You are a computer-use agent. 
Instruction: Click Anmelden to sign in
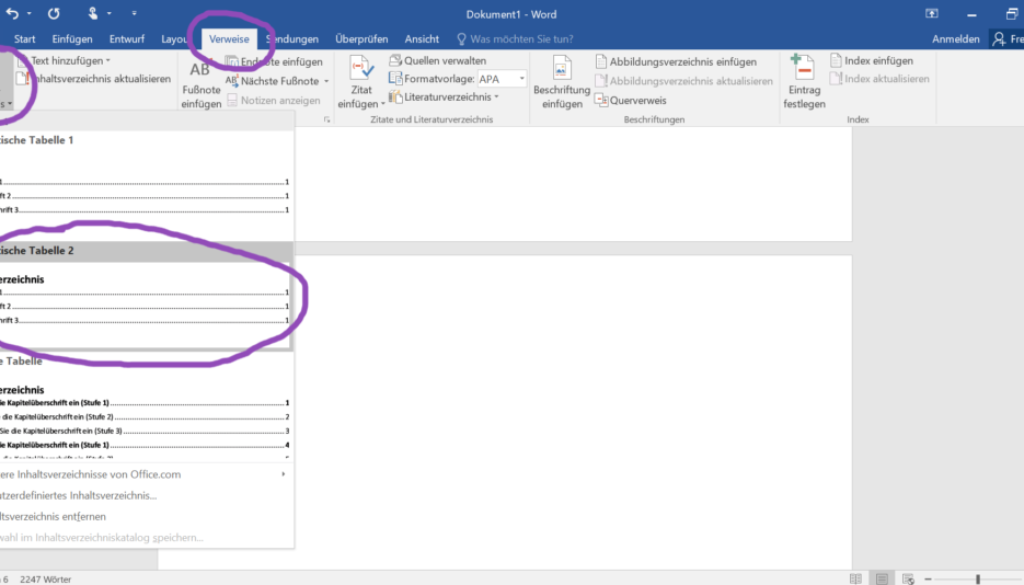tap(955, 39)
